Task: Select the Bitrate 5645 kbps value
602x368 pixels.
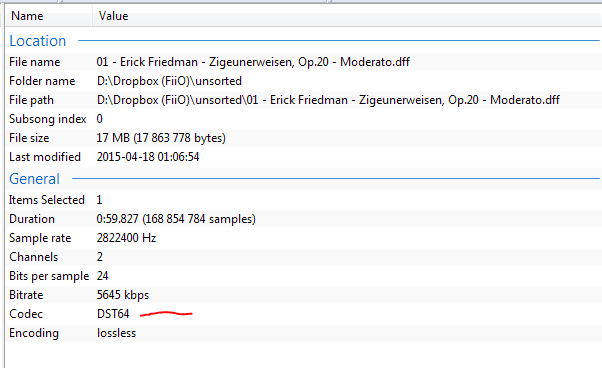Action: pyautogui.click(x=123, y=295)
